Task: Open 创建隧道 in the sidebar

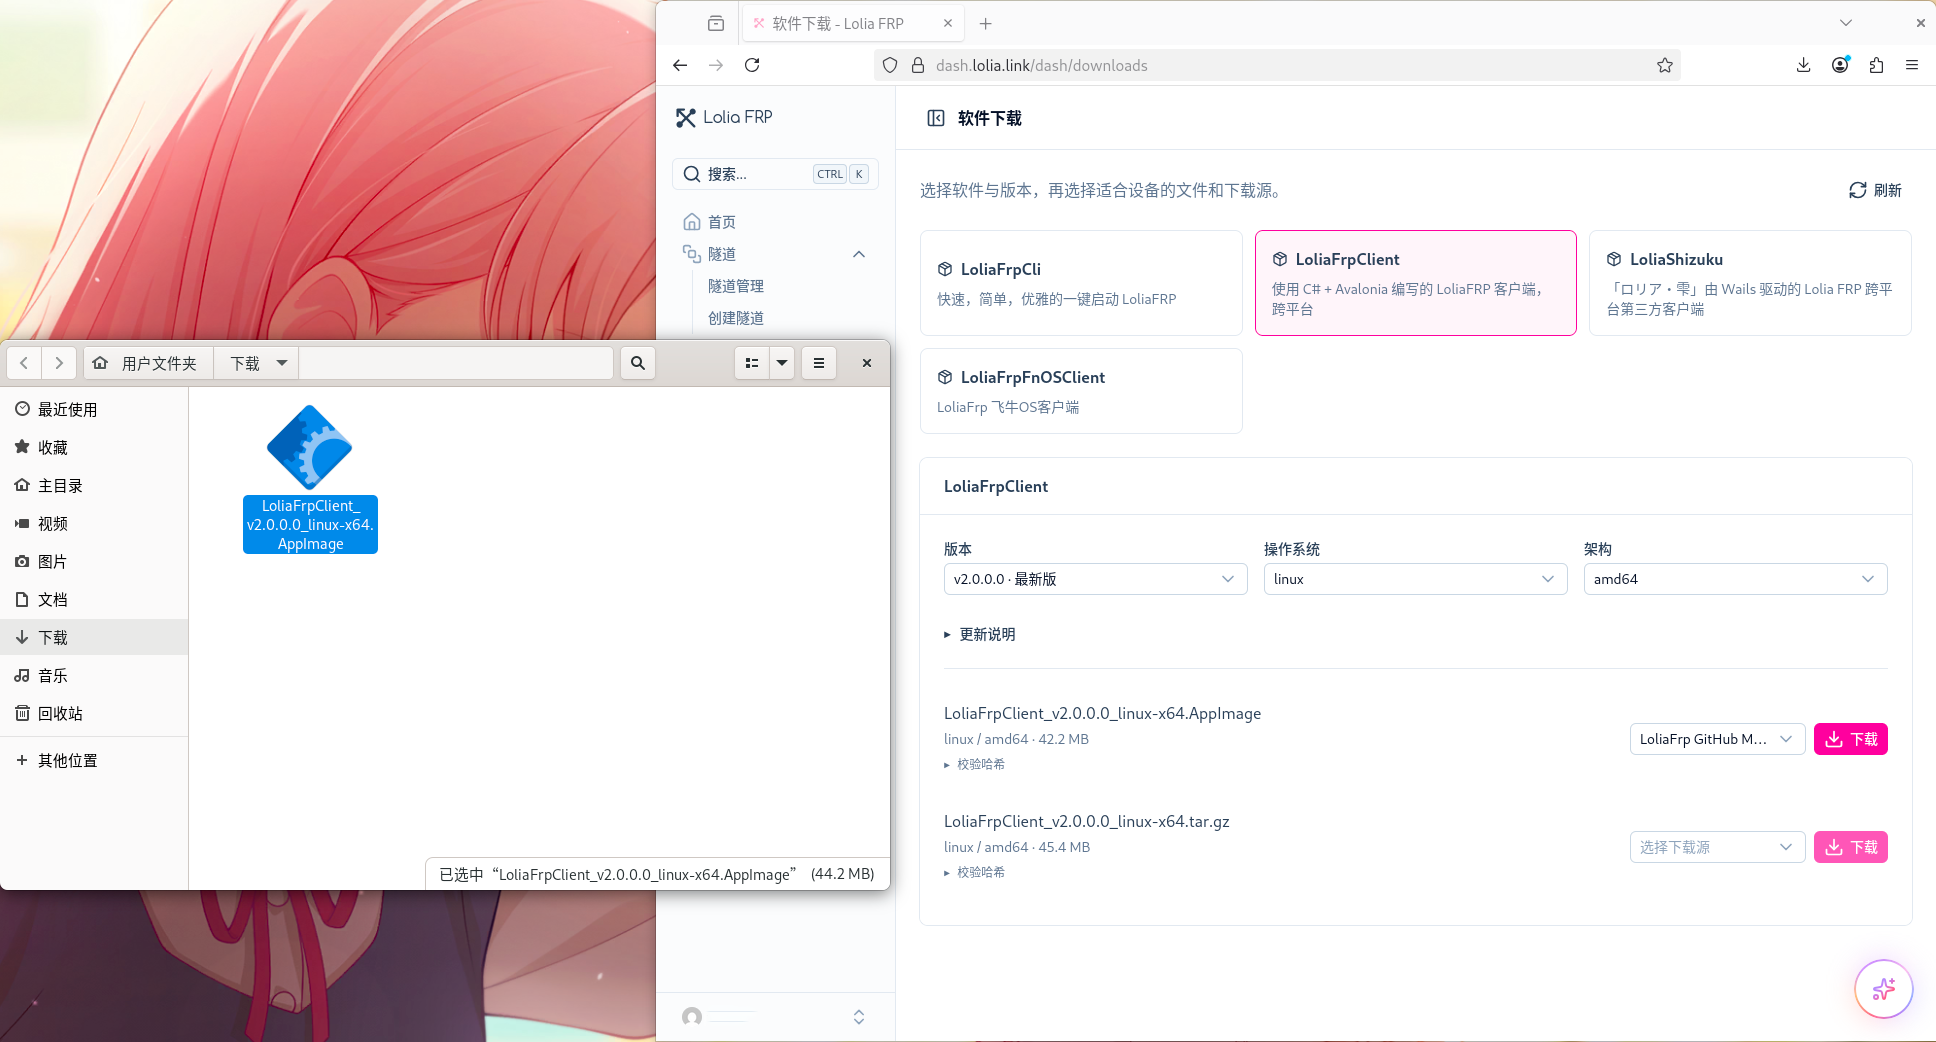Action: 736,318
